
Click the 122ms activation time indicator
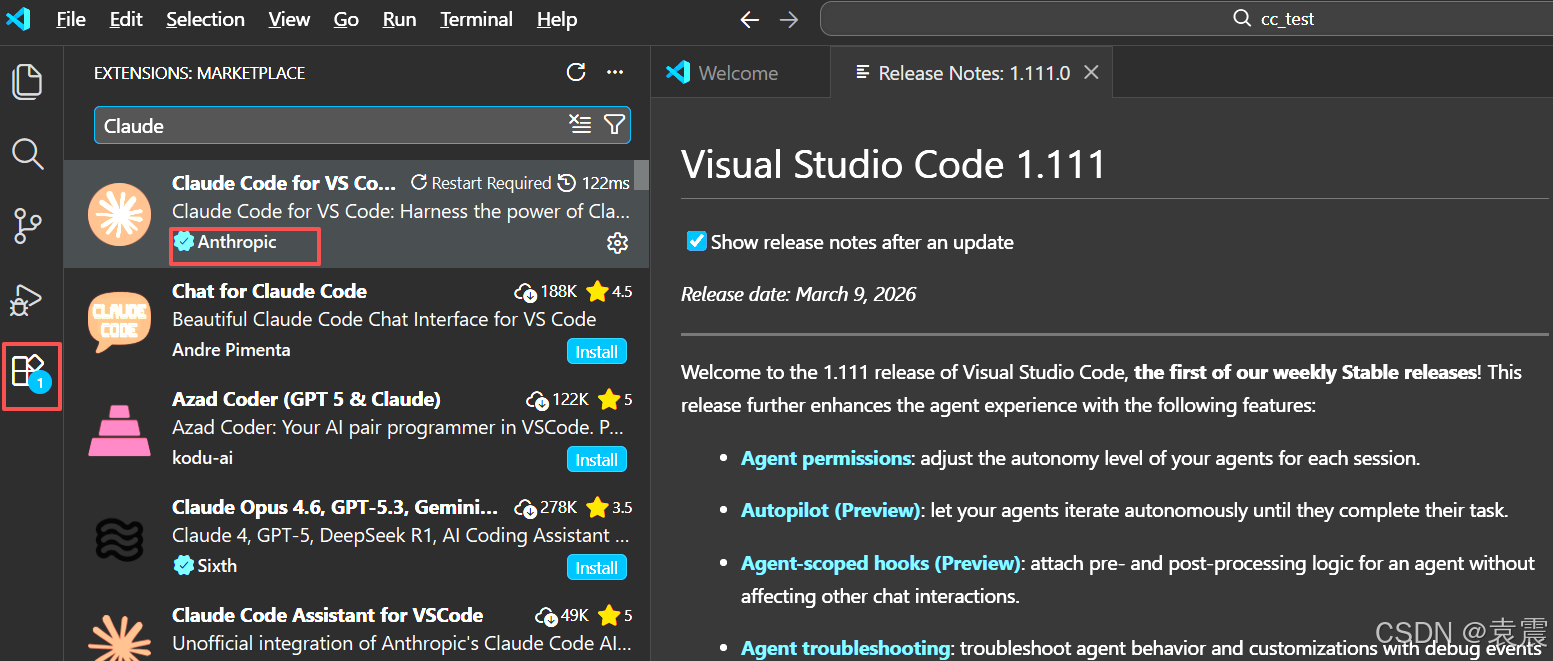click(594, 183)
